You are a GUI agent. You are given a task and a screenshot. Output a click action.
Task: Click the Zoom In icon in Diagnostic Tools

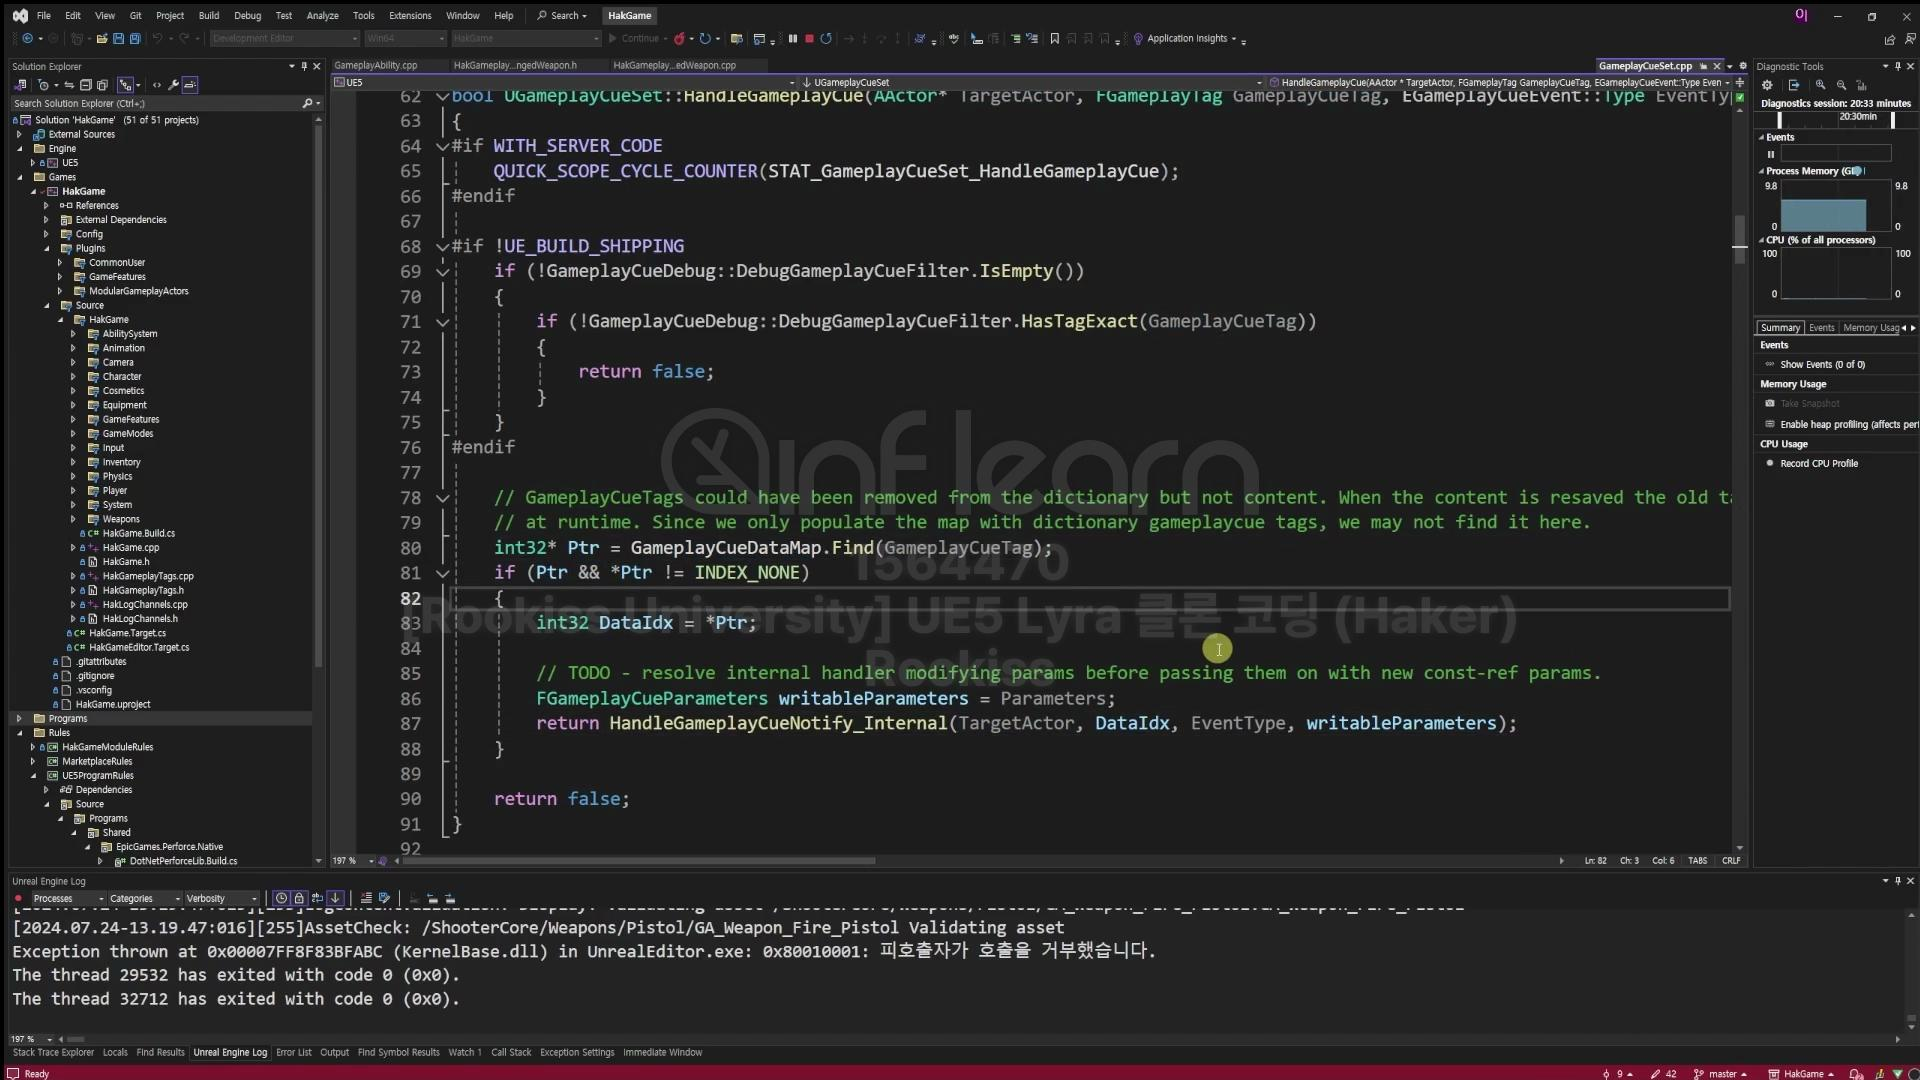(x=1820, y=85)
